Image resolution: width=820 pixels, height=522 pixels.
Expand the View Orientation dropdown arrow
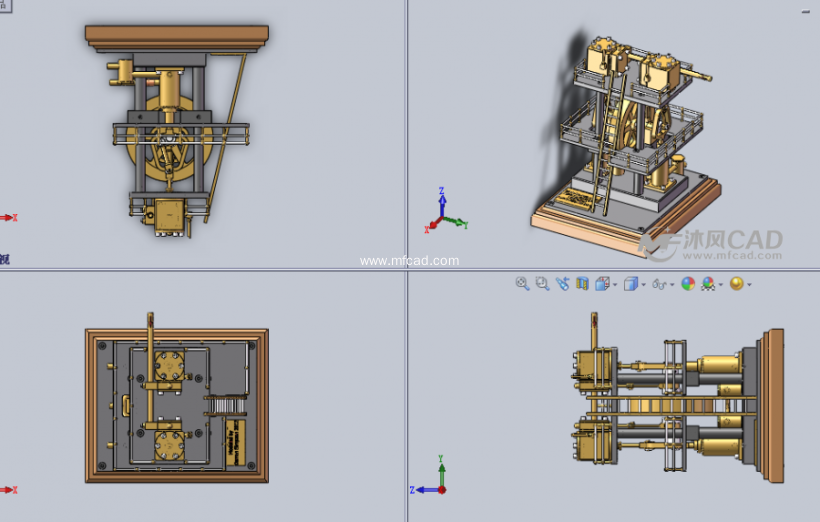click(615, 285)
